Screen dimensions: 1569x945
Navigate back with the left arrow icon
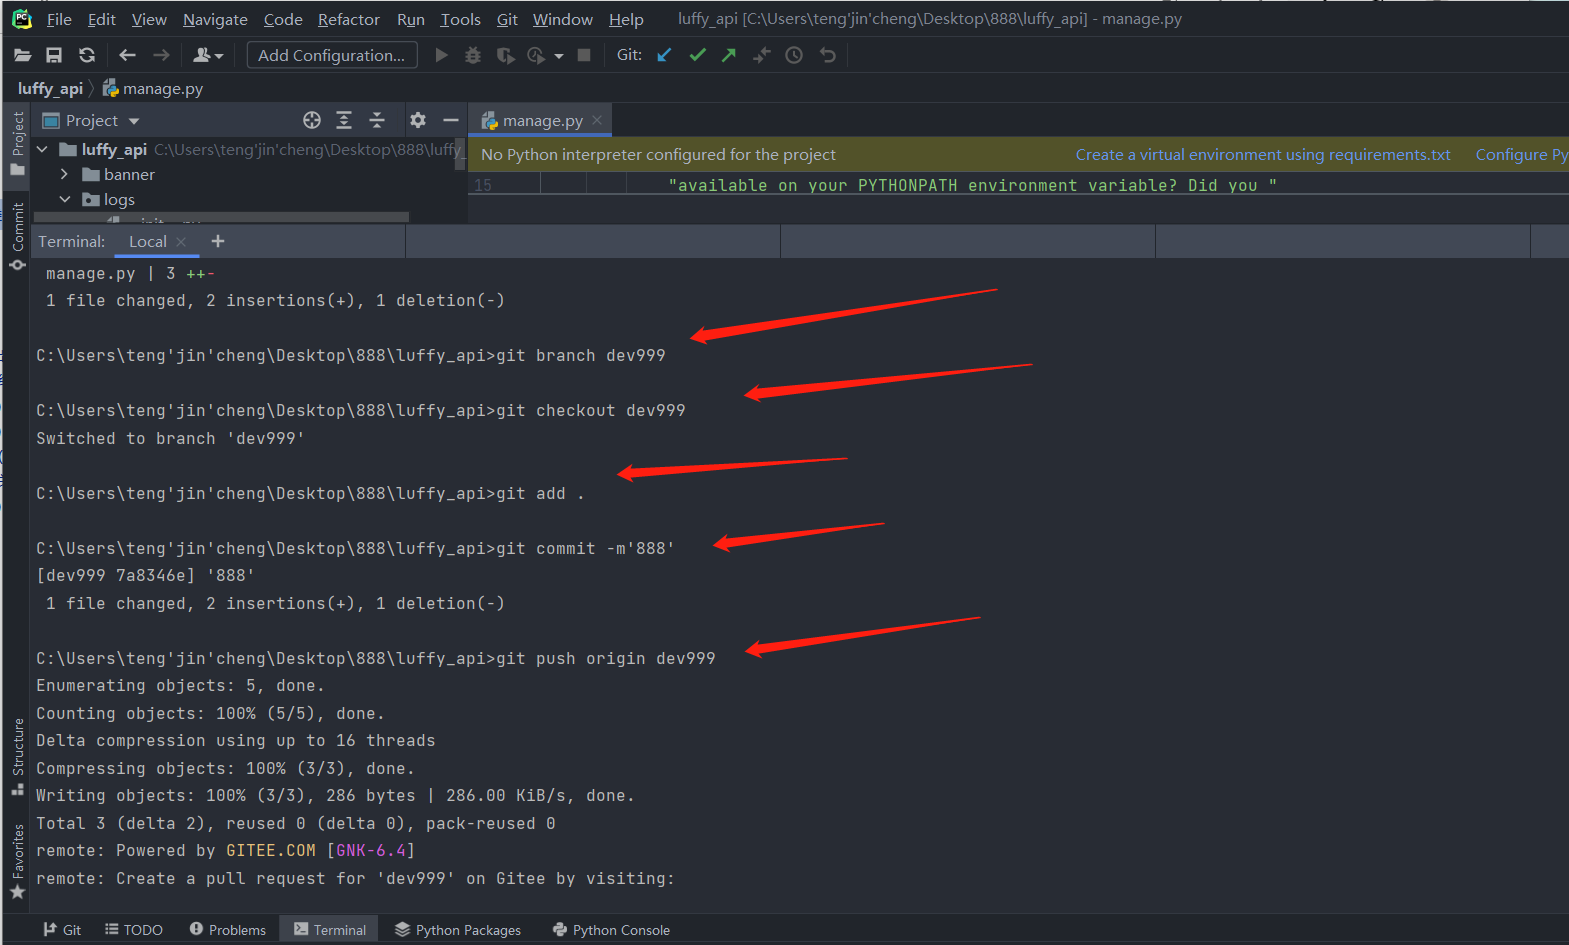click(127, 55)
